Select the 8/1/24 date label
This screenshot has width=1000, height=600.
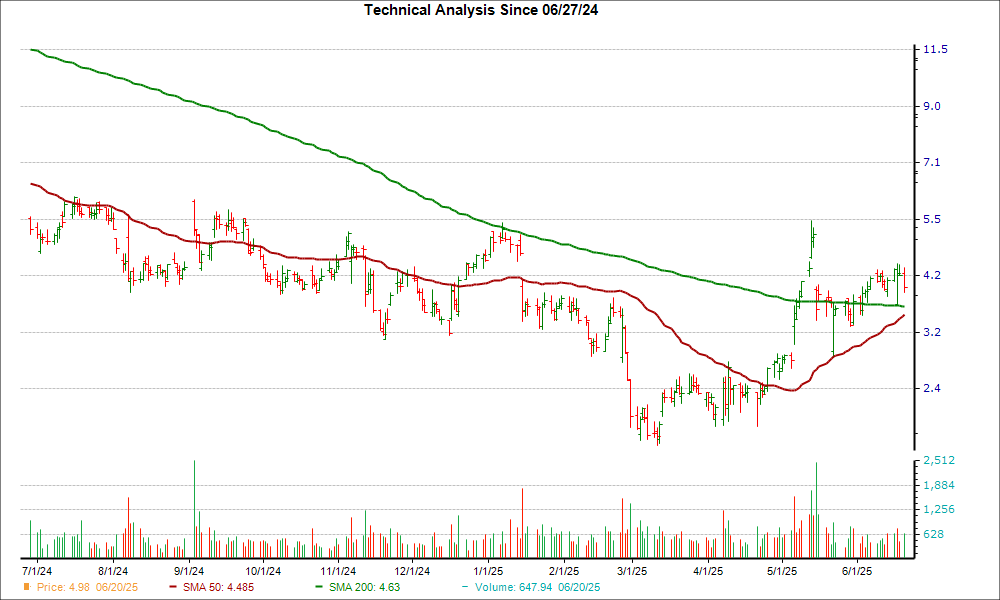(x=112, y=571)
